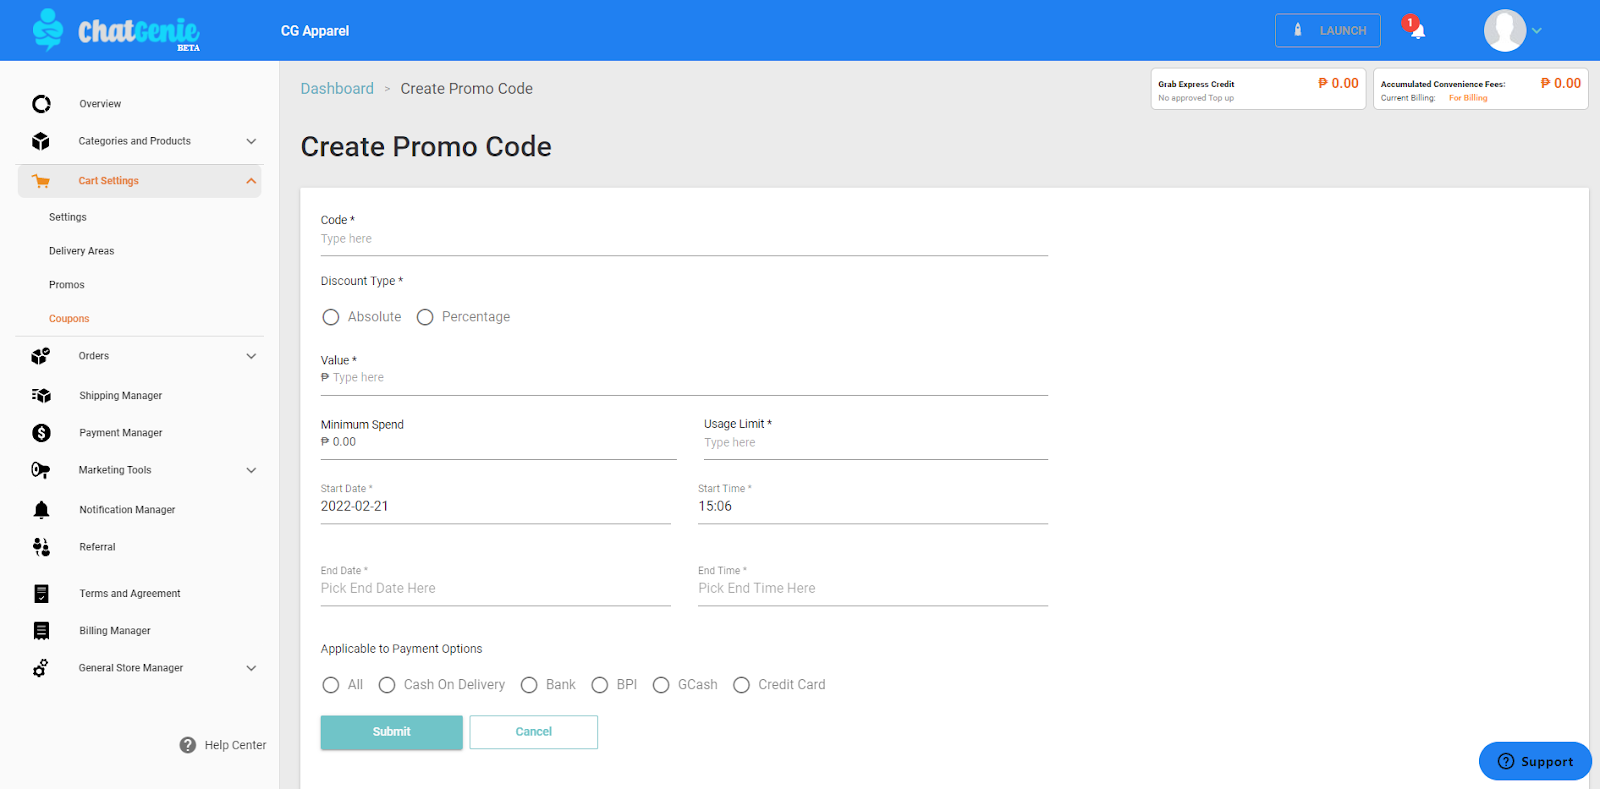Focus the Value input field

(x=684, y=378)
